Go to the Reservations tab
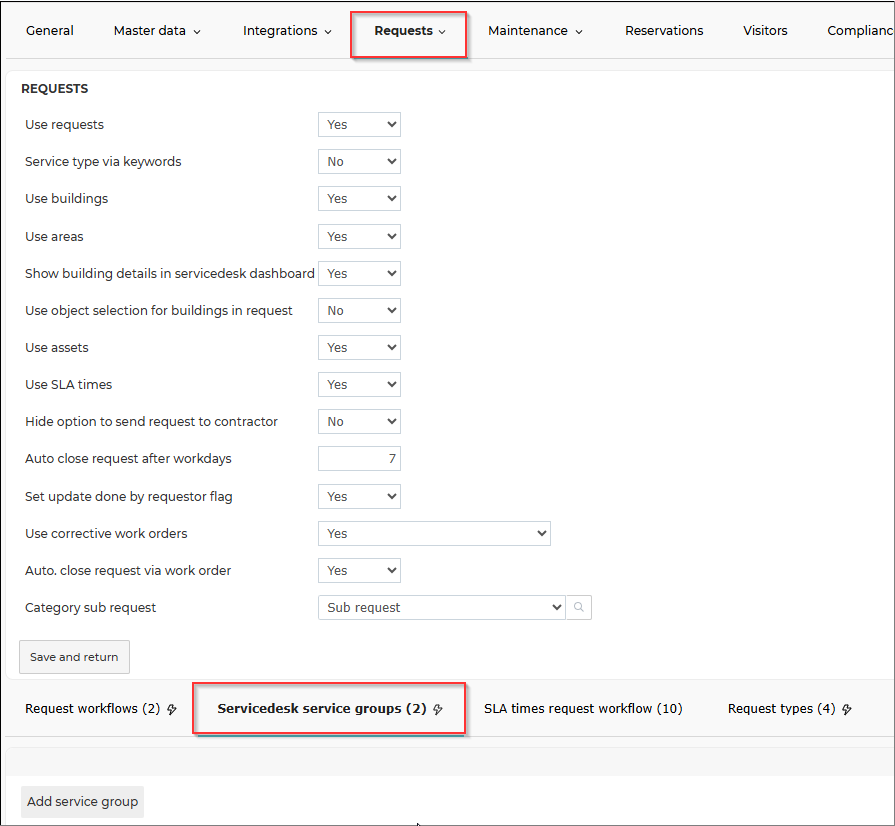895x826 pixels. pos(664,31)
